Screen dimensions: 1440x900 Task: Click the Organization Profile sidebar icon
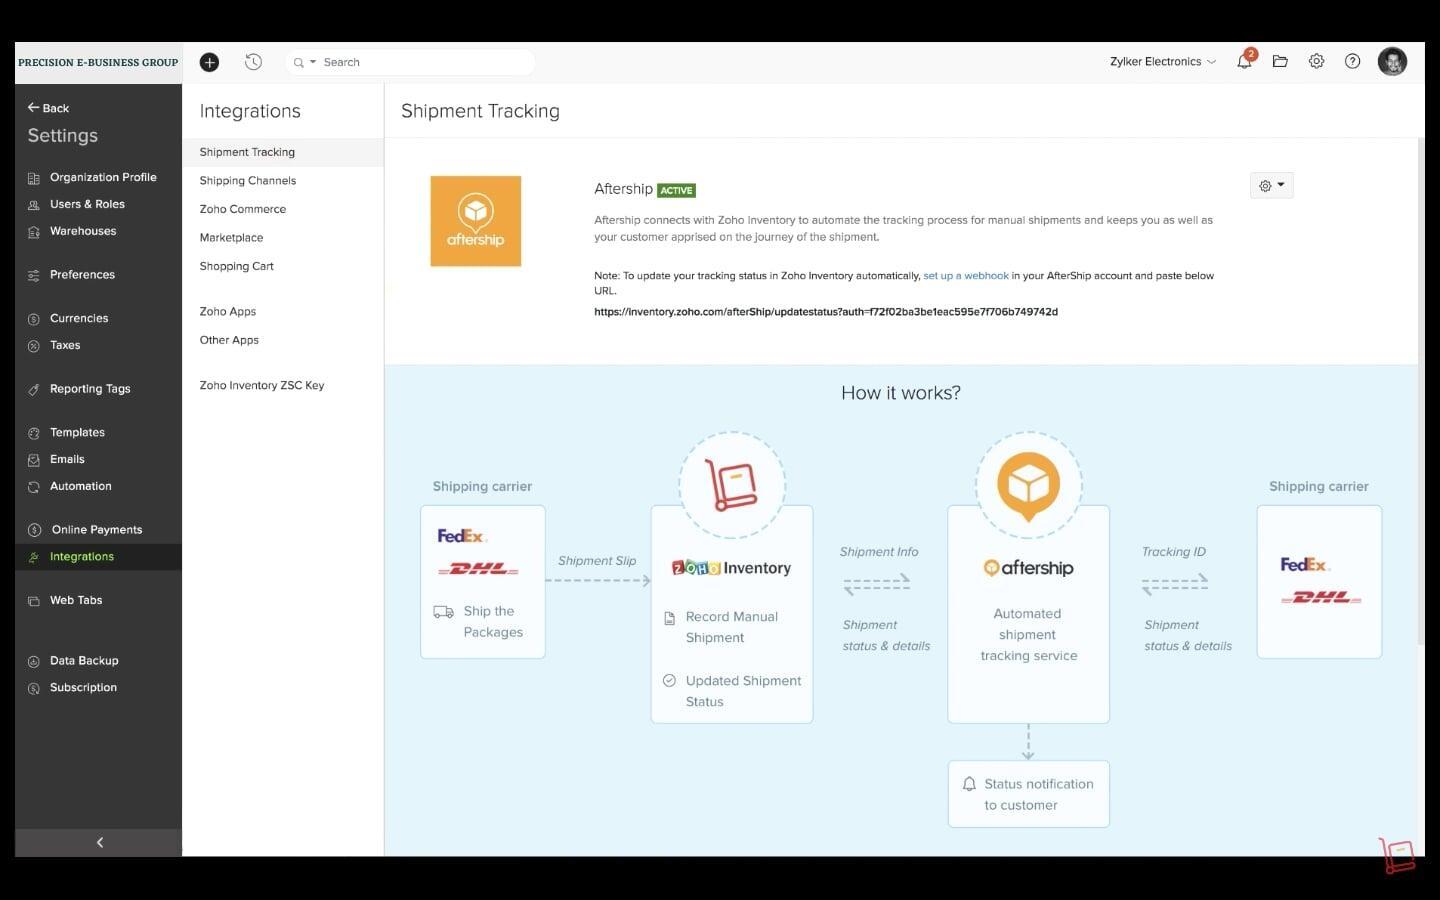pyautogui.click(x=33, y=178)
